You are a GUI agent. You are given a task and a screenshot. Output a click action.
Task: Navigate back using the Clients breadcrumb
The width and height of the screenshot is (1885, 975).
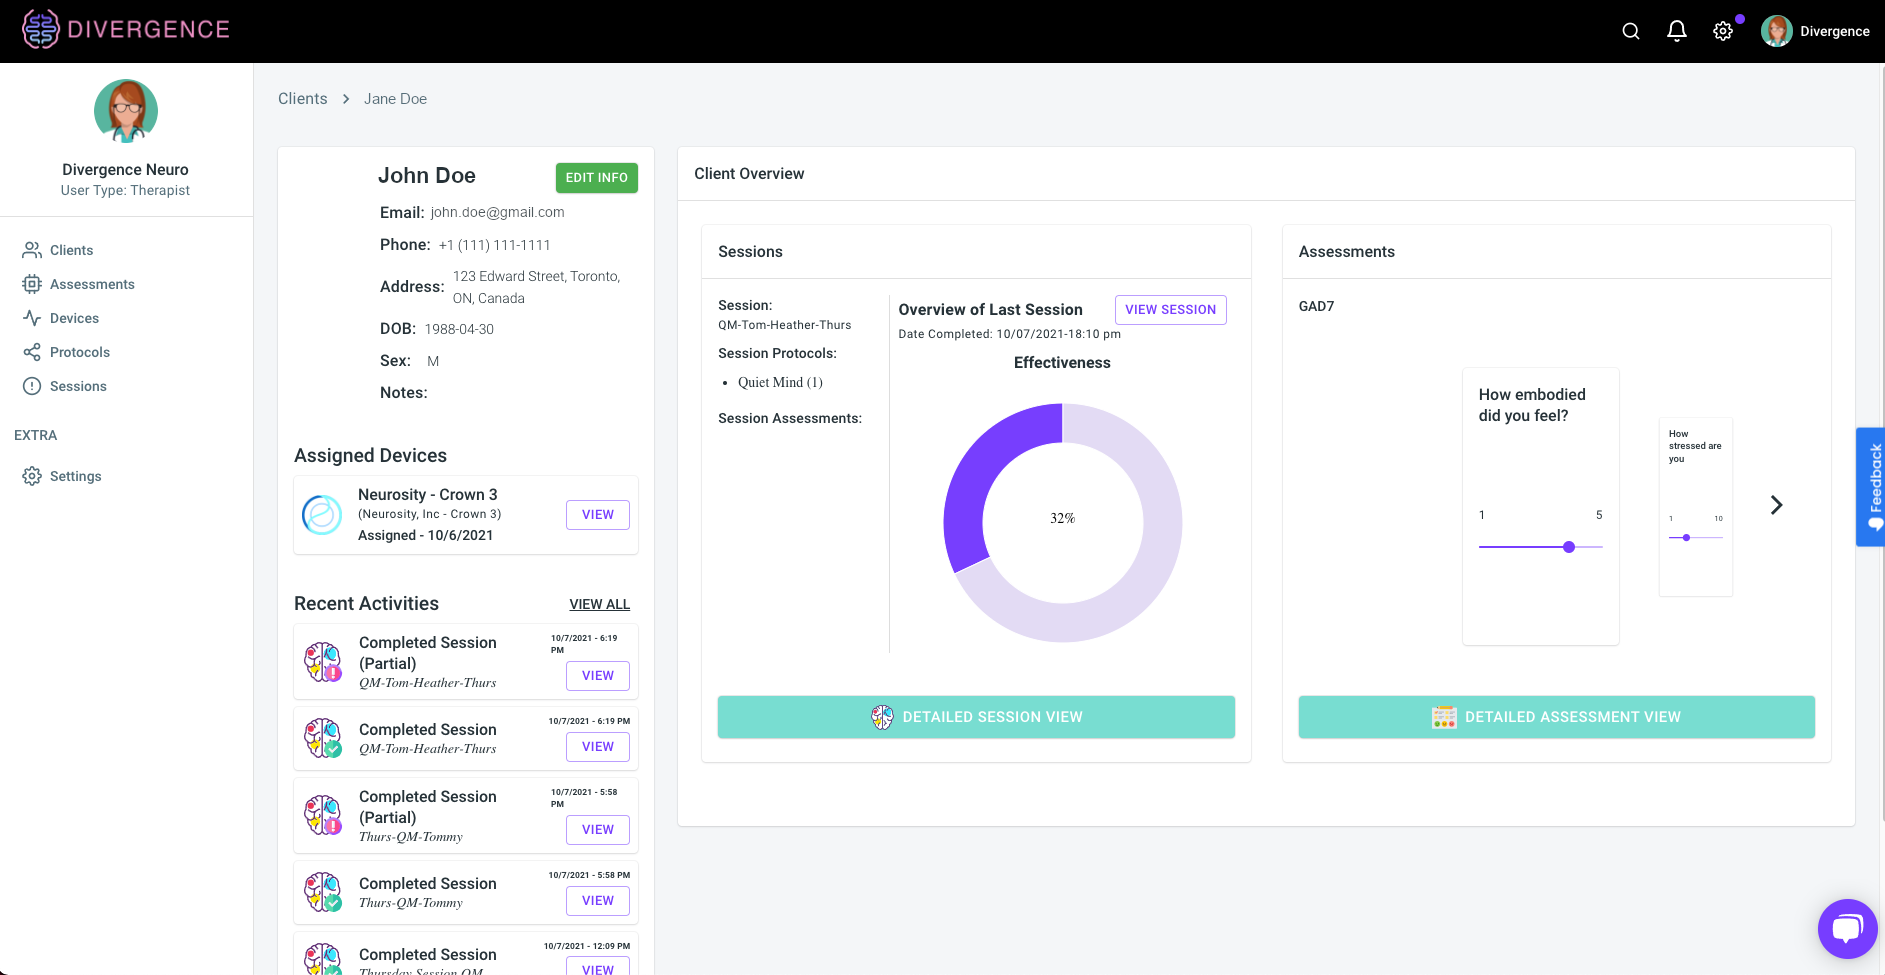[302, 98]
